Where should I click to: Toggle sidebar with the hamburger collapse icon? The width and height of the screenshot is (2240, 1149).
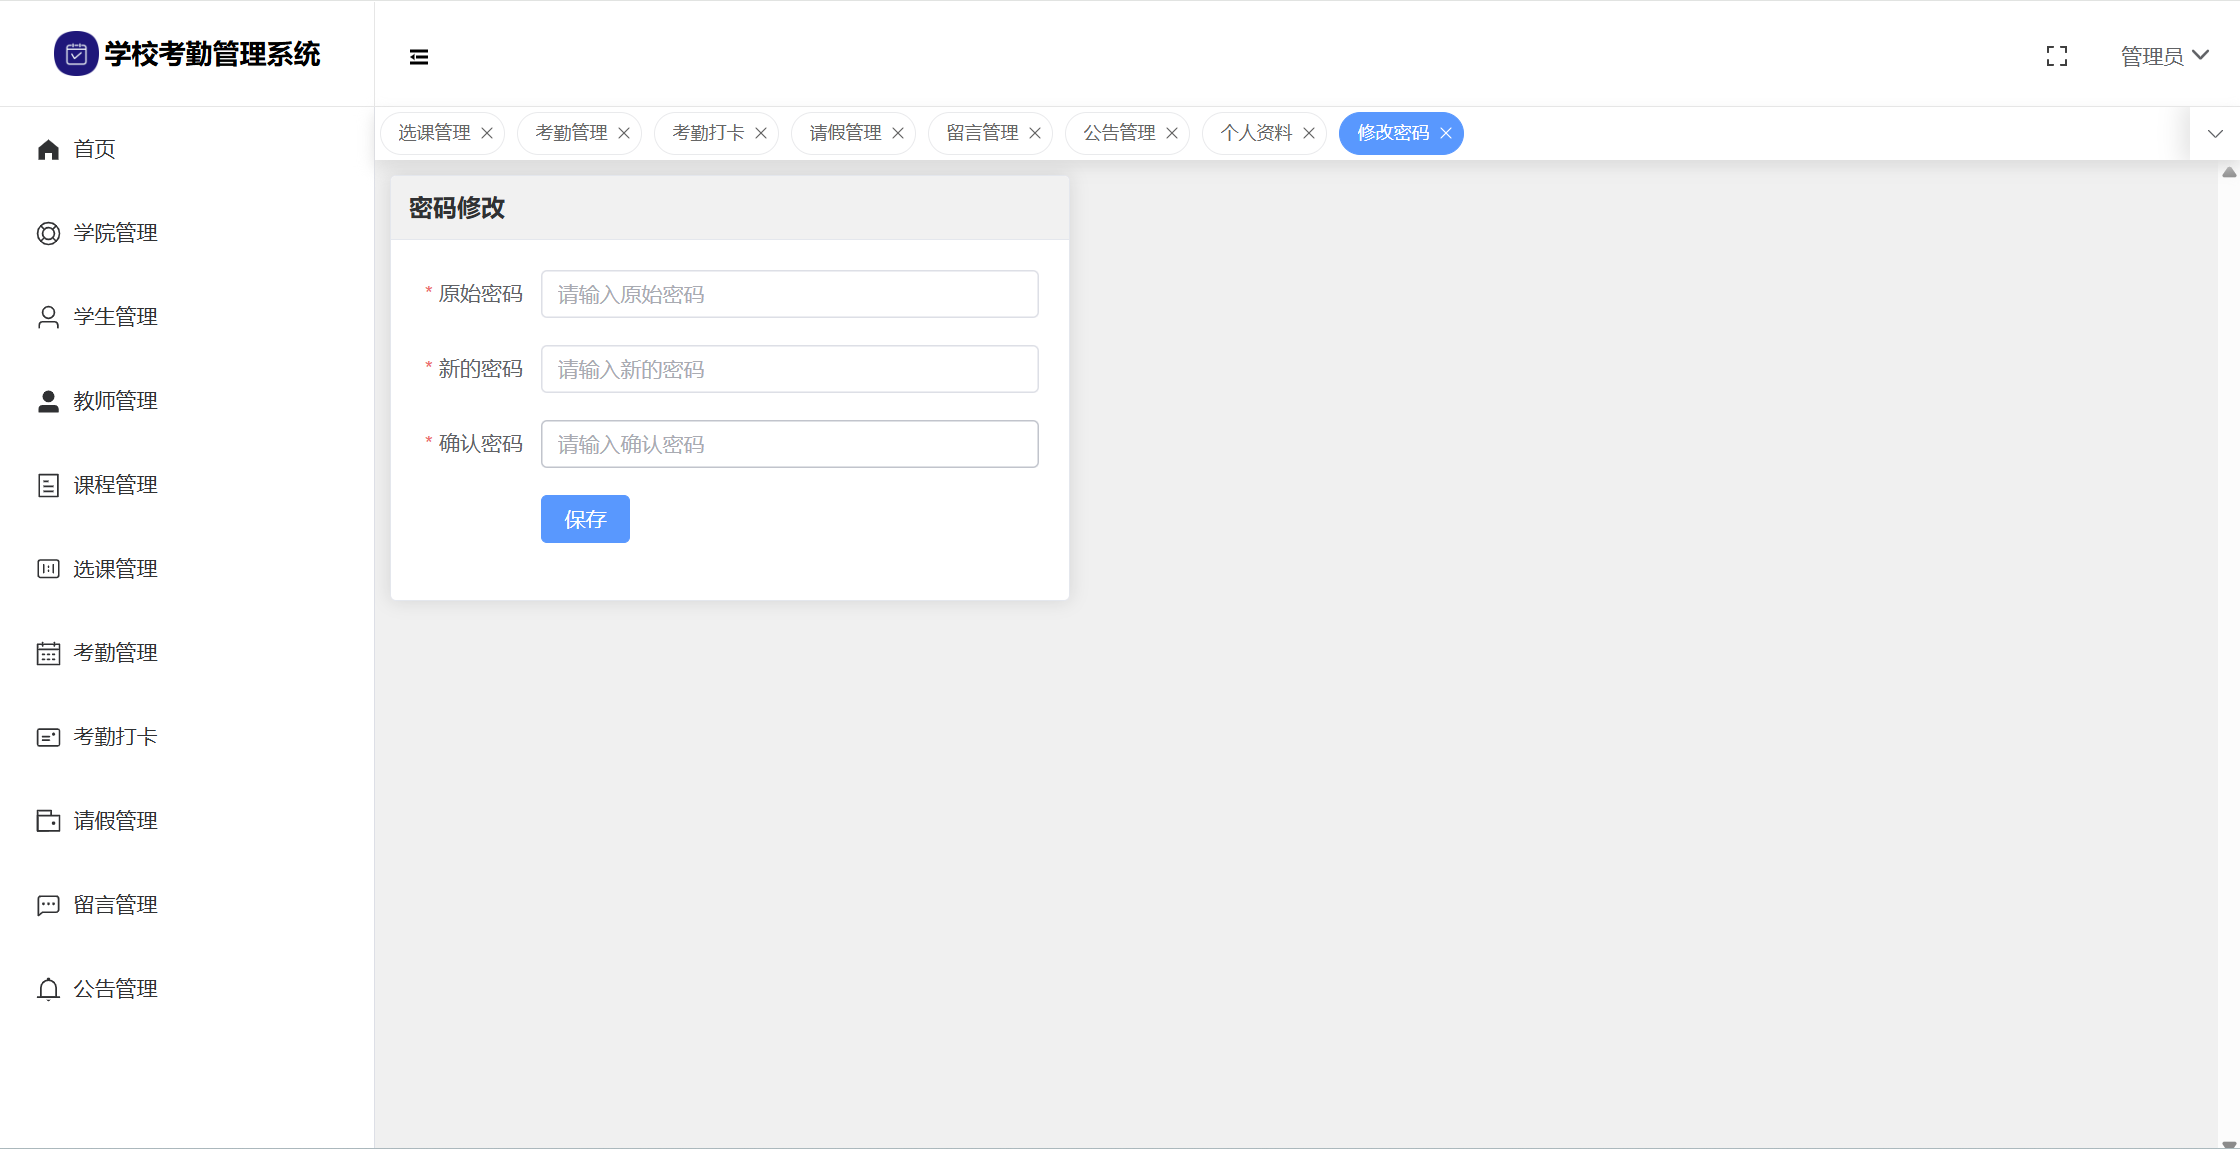pyautogui.click(x=419, y=57)
